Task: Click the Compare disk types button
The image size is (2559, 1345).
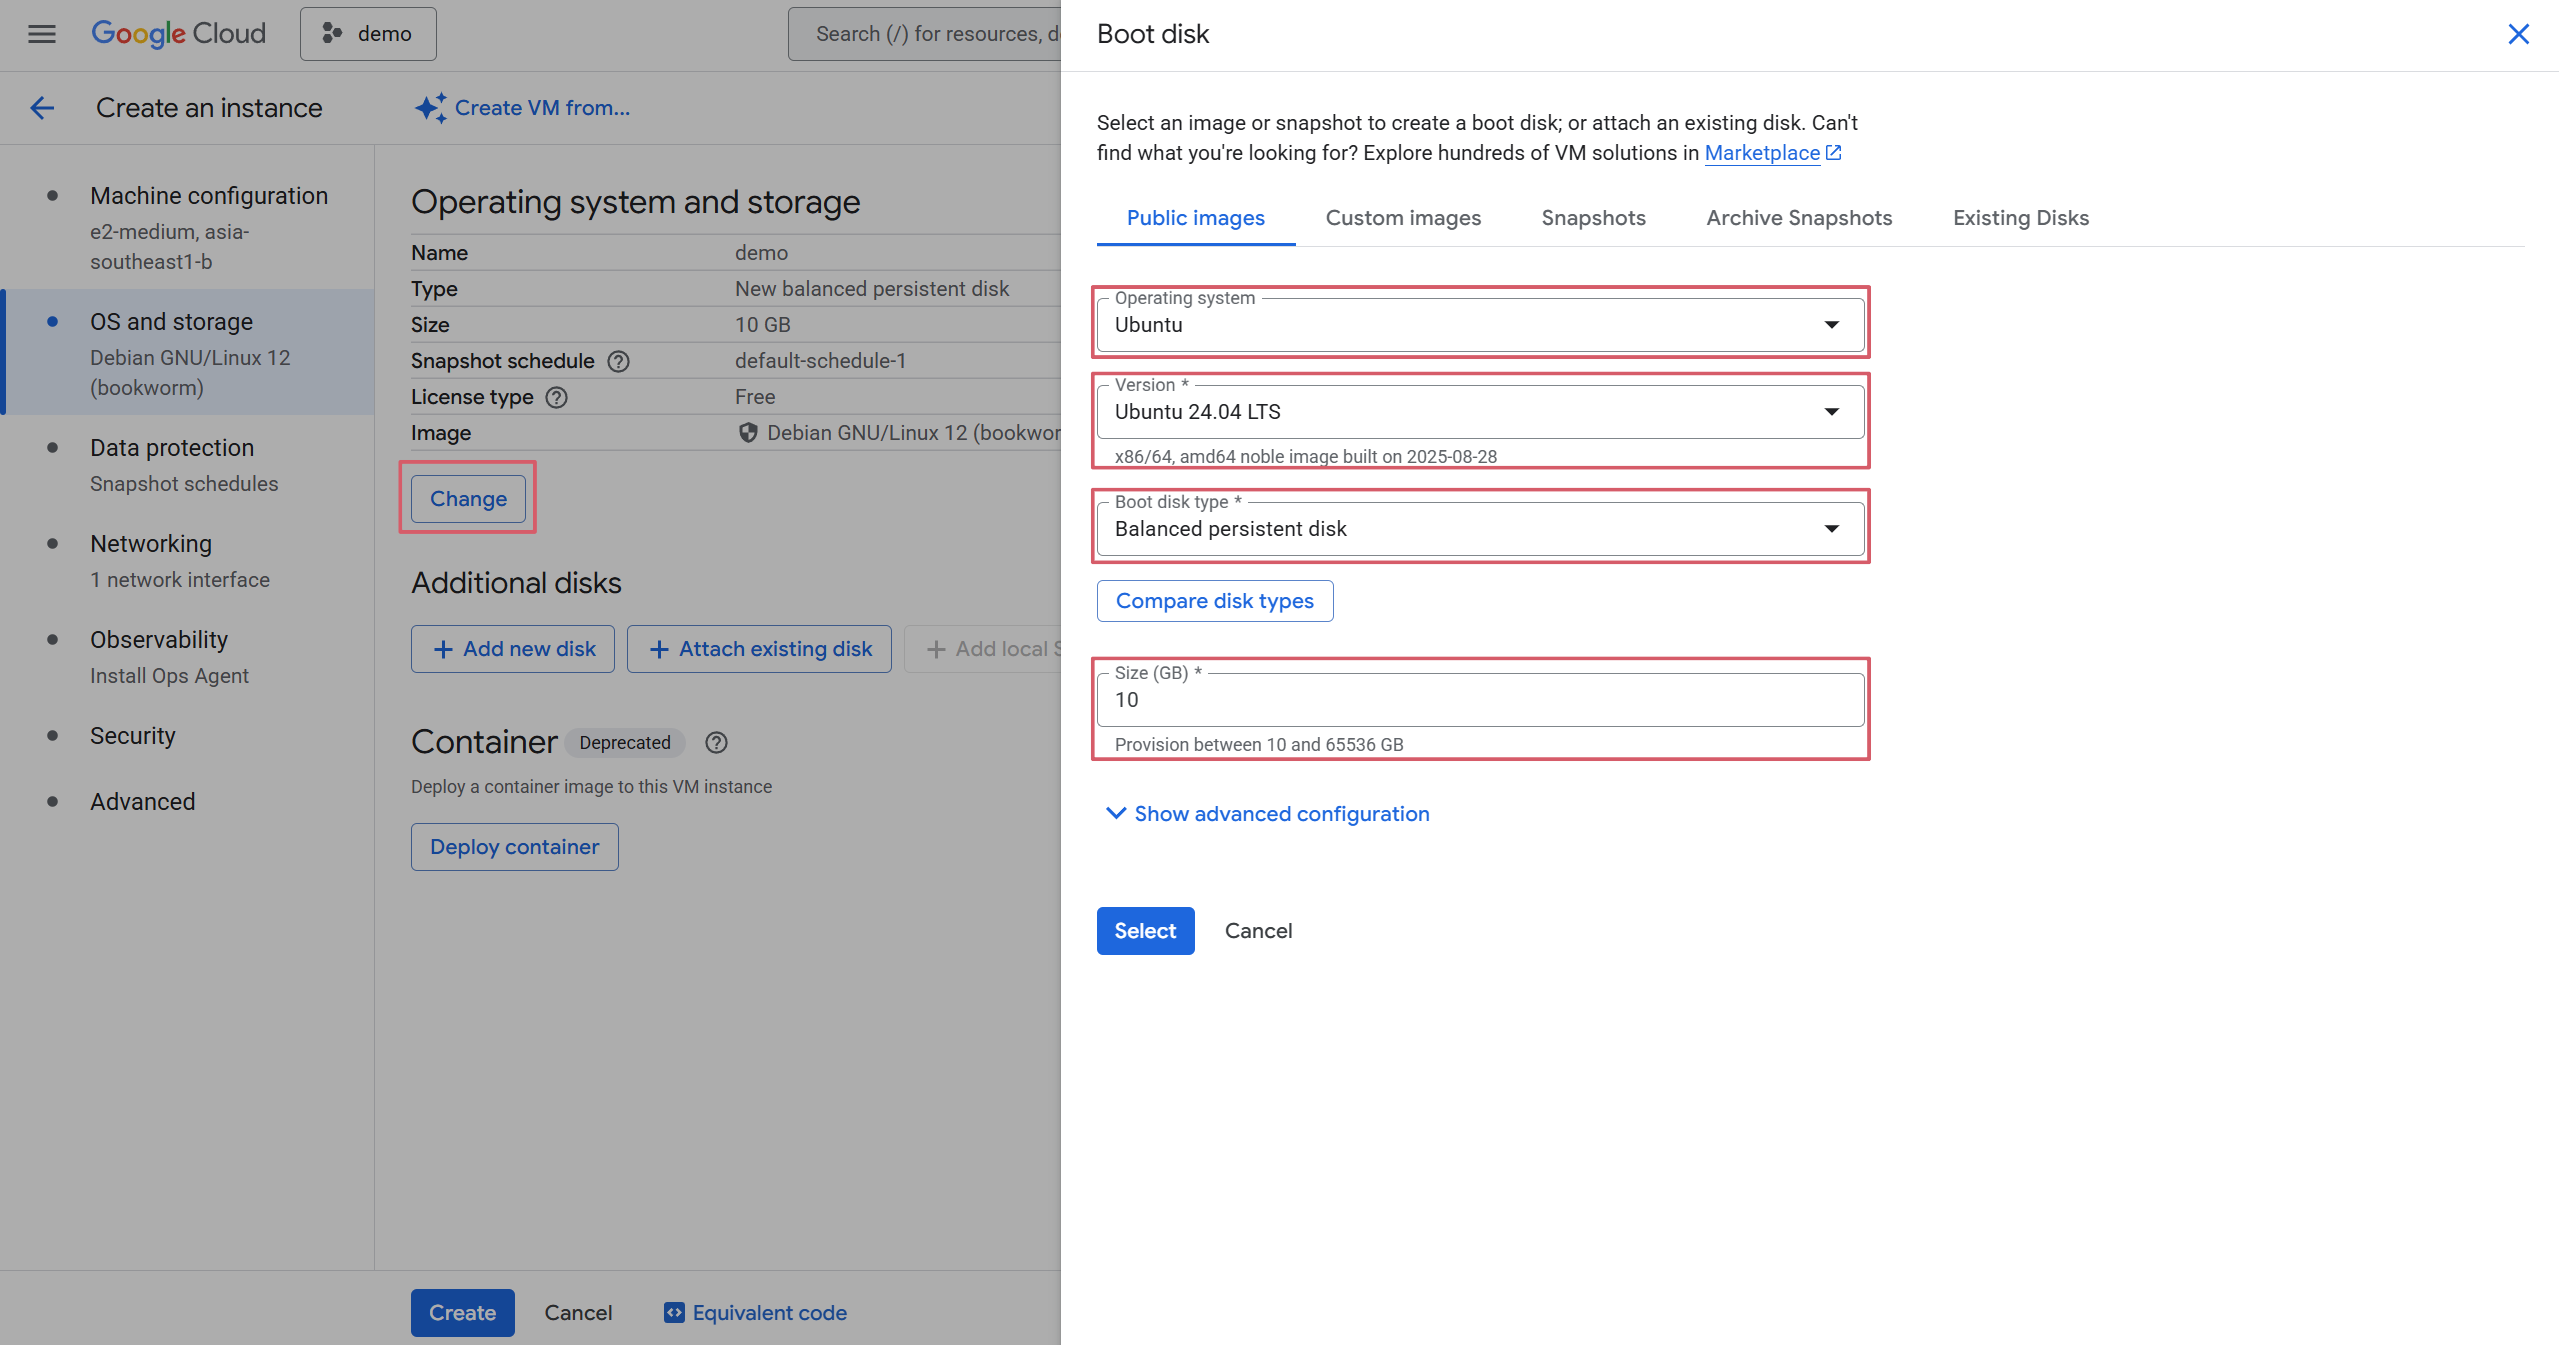Action: 1214,601
